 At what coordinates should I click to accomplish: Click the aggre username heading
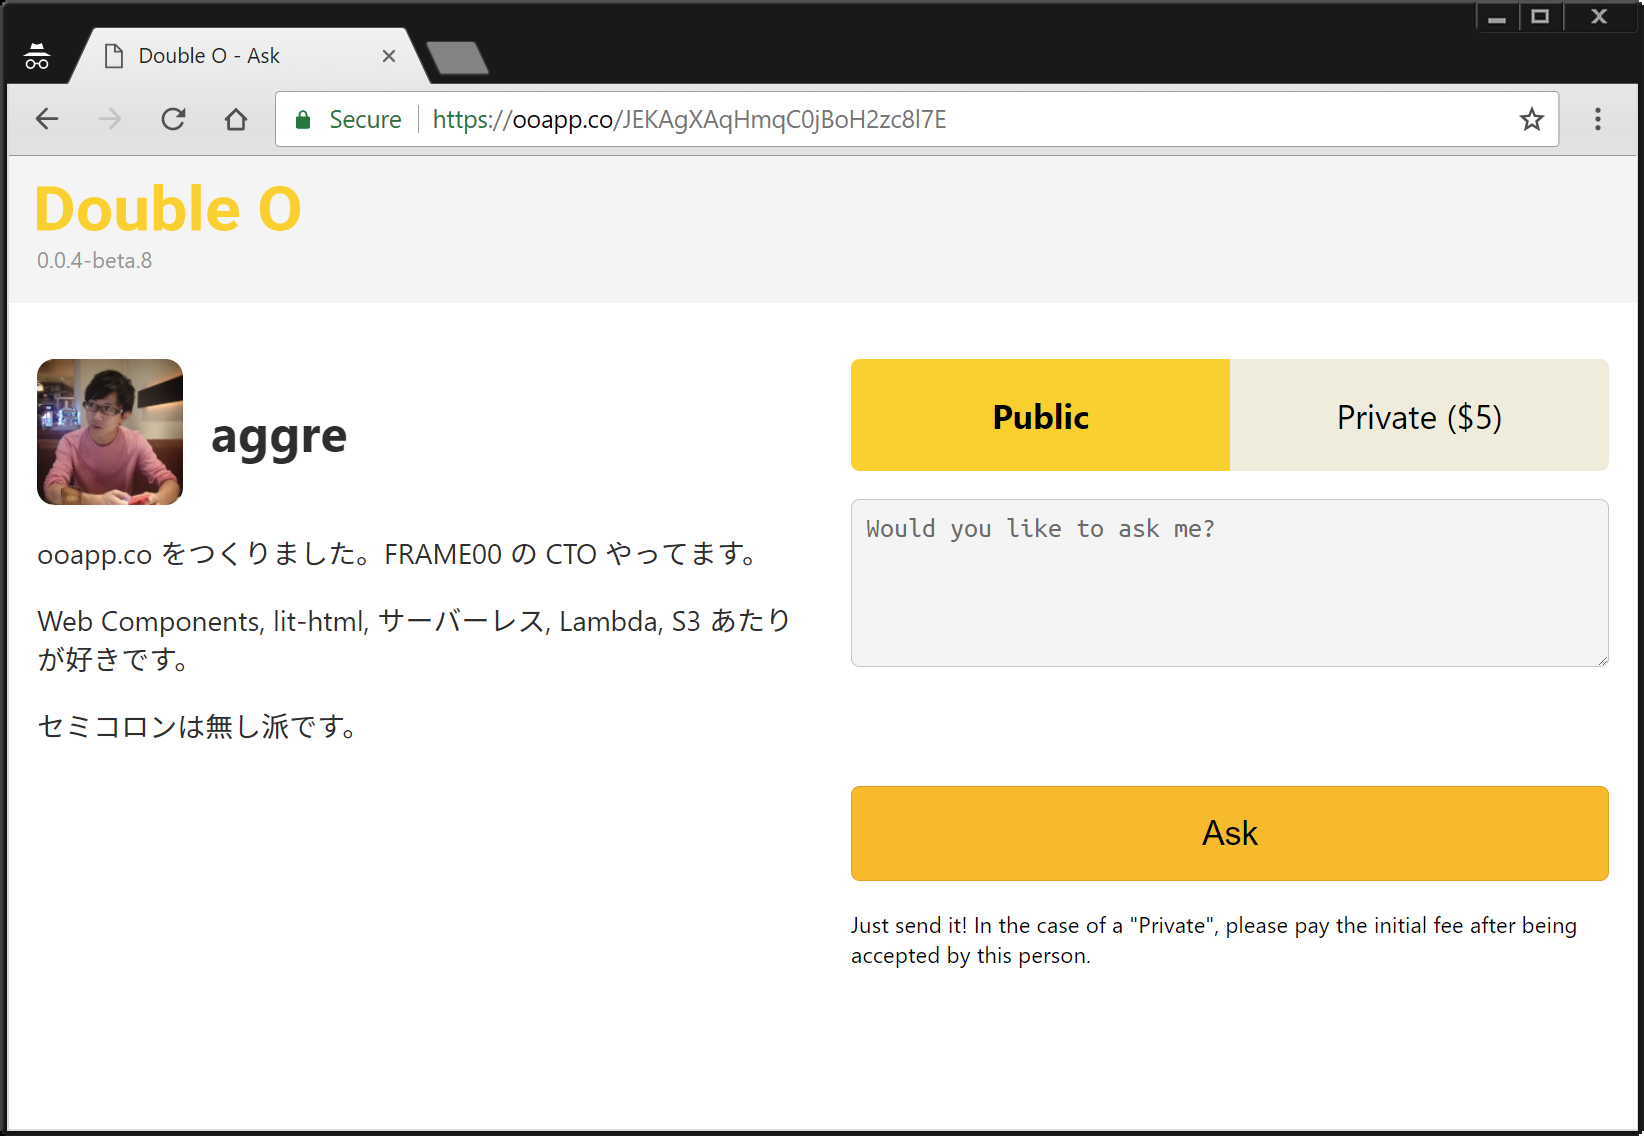(279, 435)
